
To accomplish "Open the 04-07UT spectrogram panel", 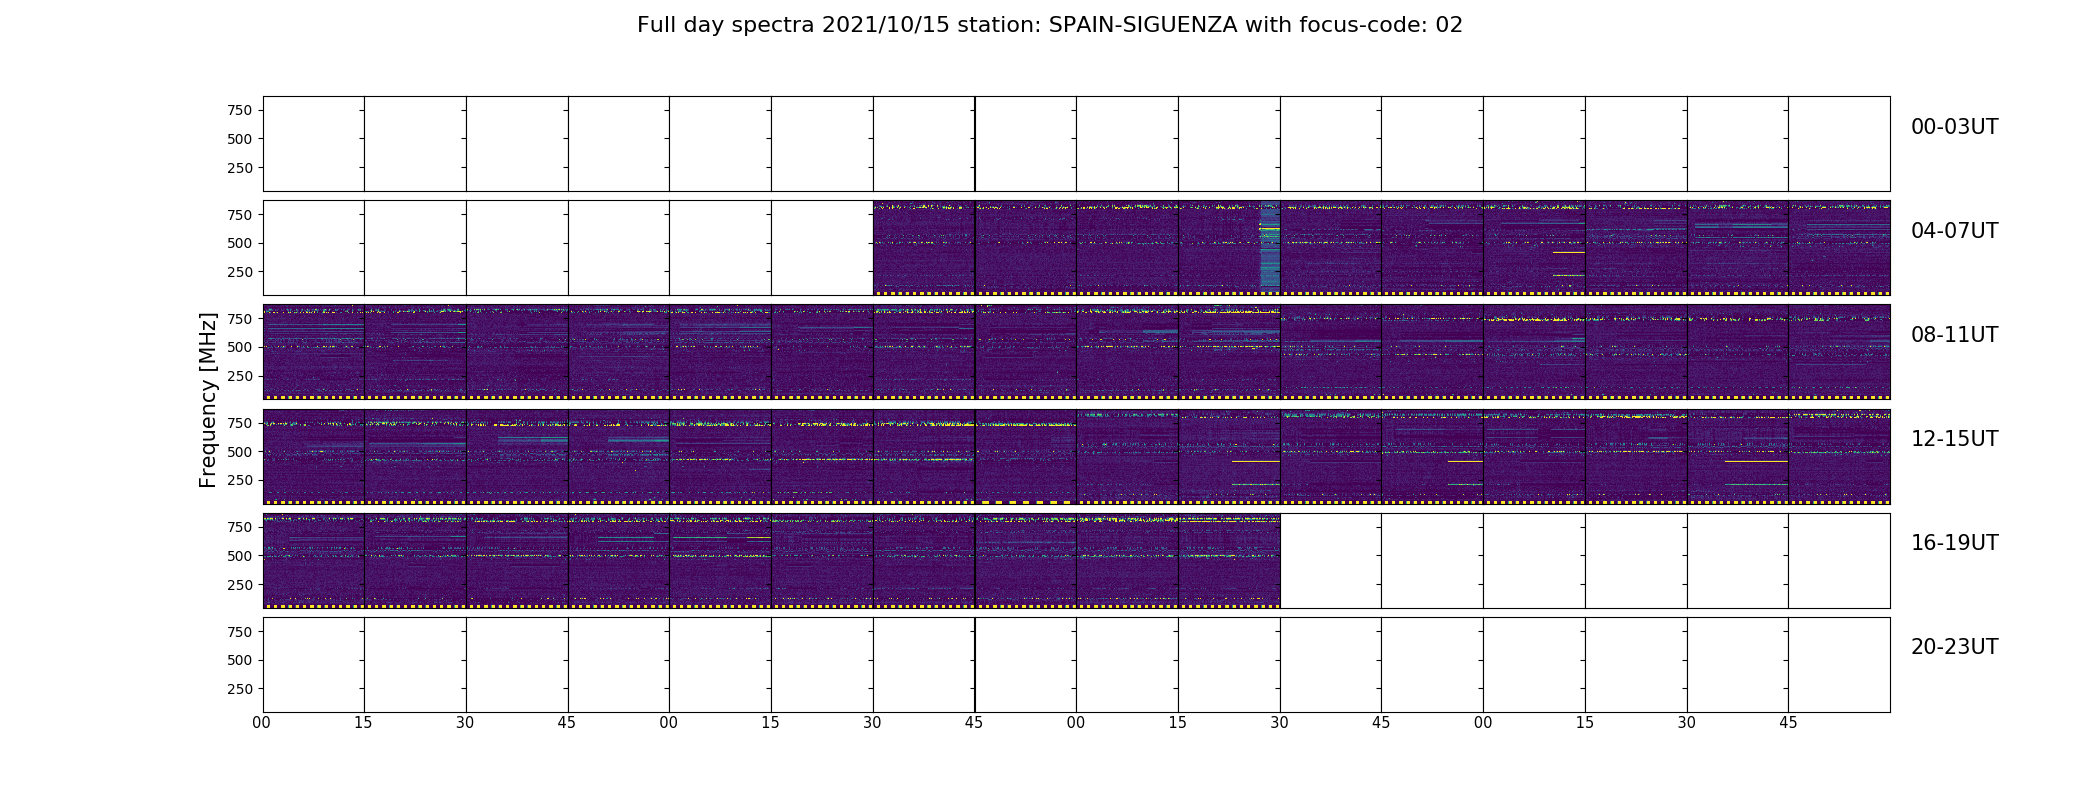I will point(1076,248).
